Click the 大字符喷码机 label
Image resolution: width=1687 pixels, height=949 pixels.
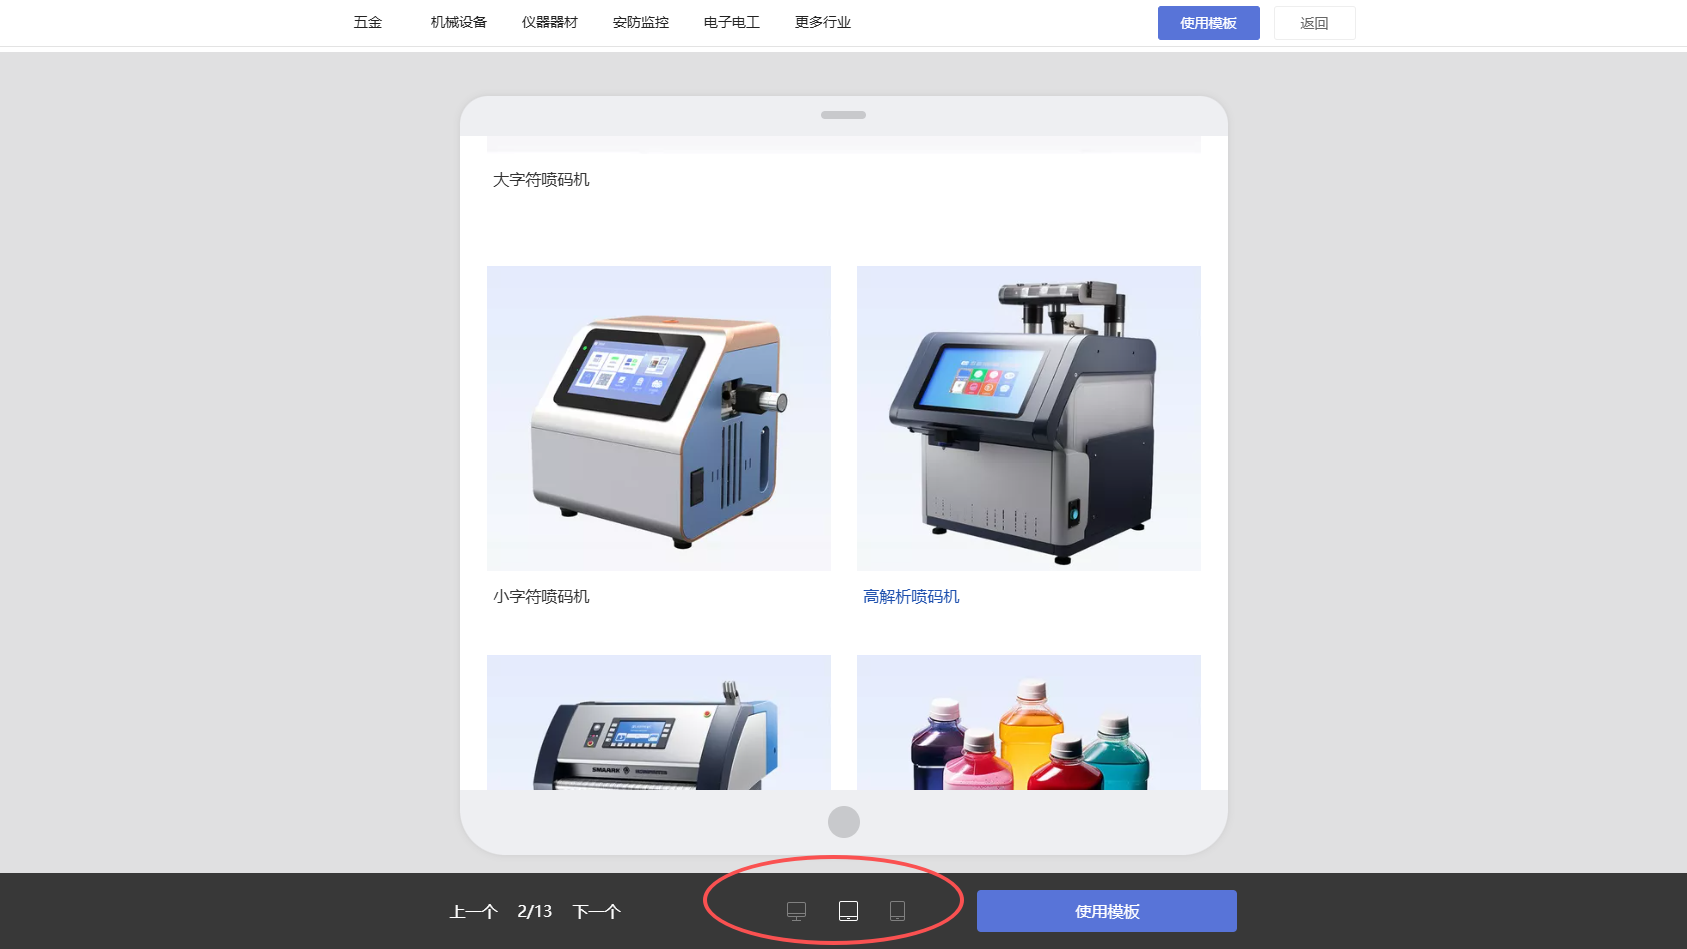(x=541, y=179)
